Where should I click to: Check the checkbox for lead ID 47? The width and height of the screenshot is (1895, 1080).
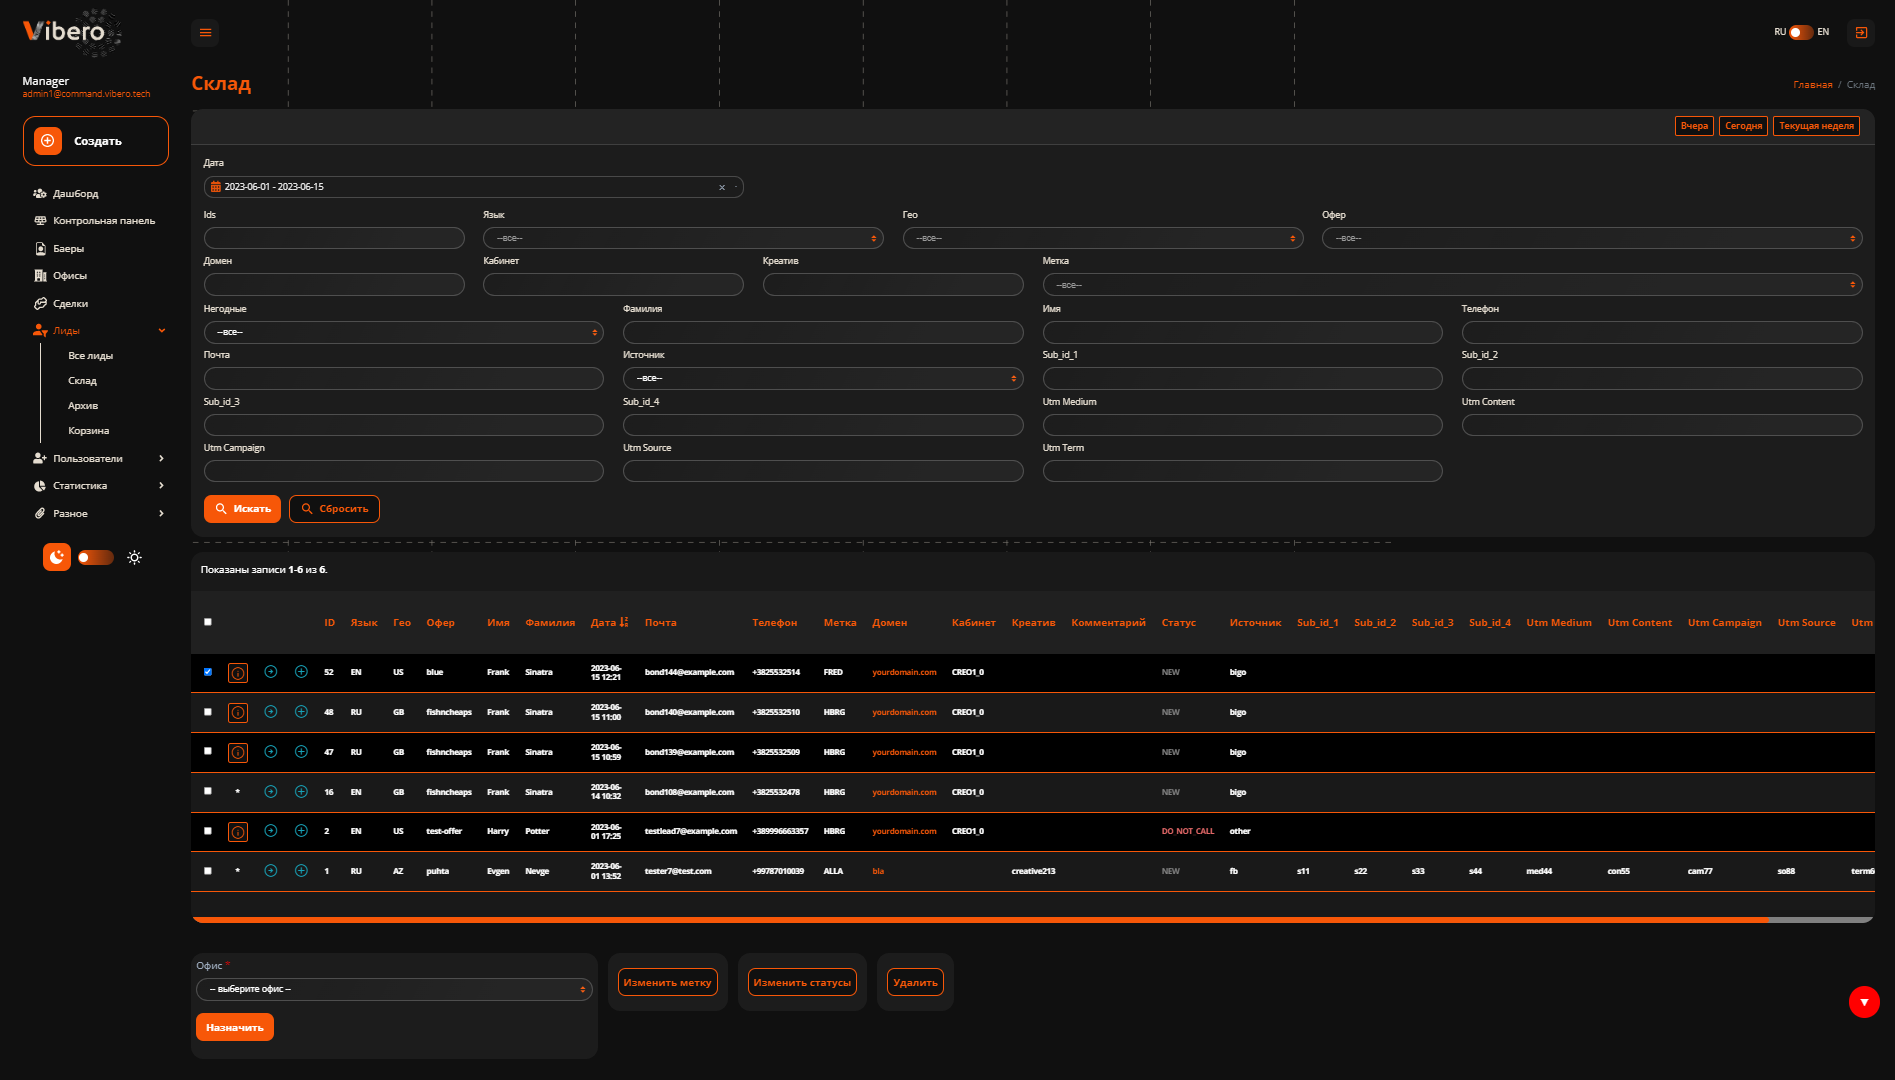click(208, 751)
